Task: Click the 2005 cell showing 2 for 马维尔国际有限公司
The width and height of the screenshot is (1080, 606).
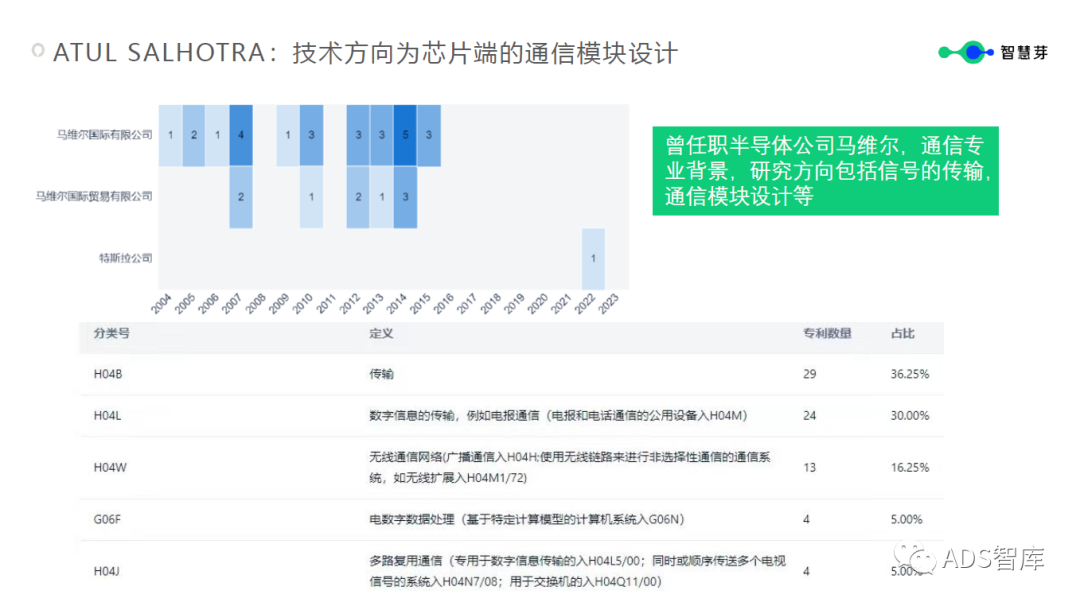Action: [x=194, y=135]
